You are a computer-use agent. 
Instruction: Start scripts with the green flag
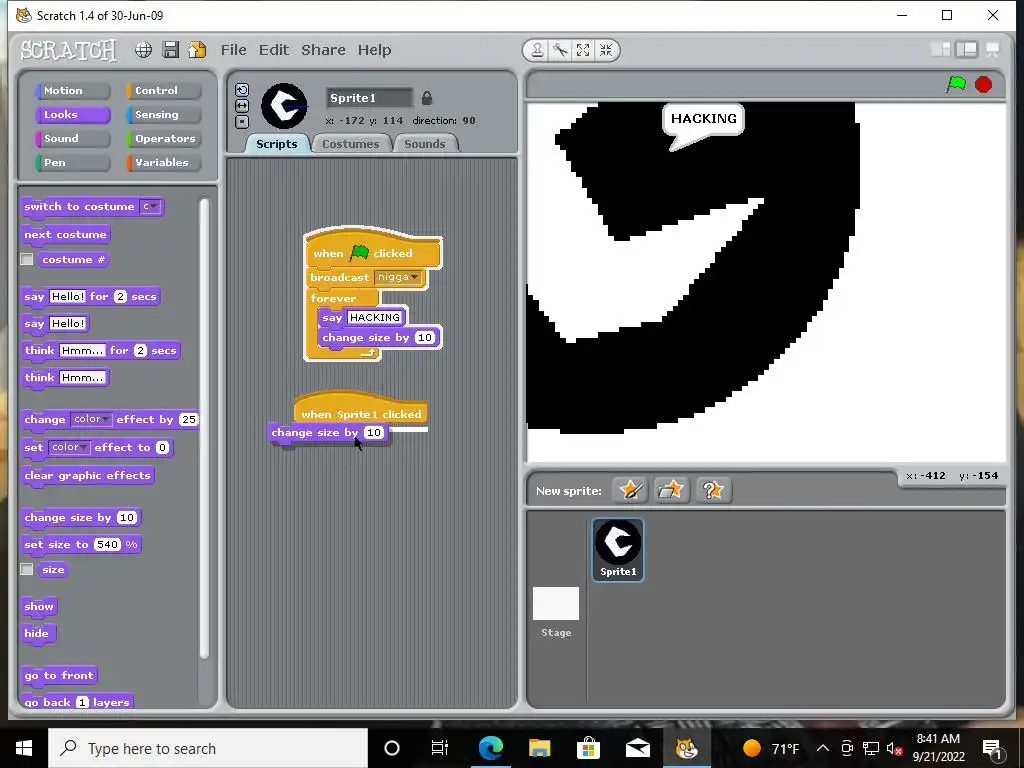(x=956, y=84)
